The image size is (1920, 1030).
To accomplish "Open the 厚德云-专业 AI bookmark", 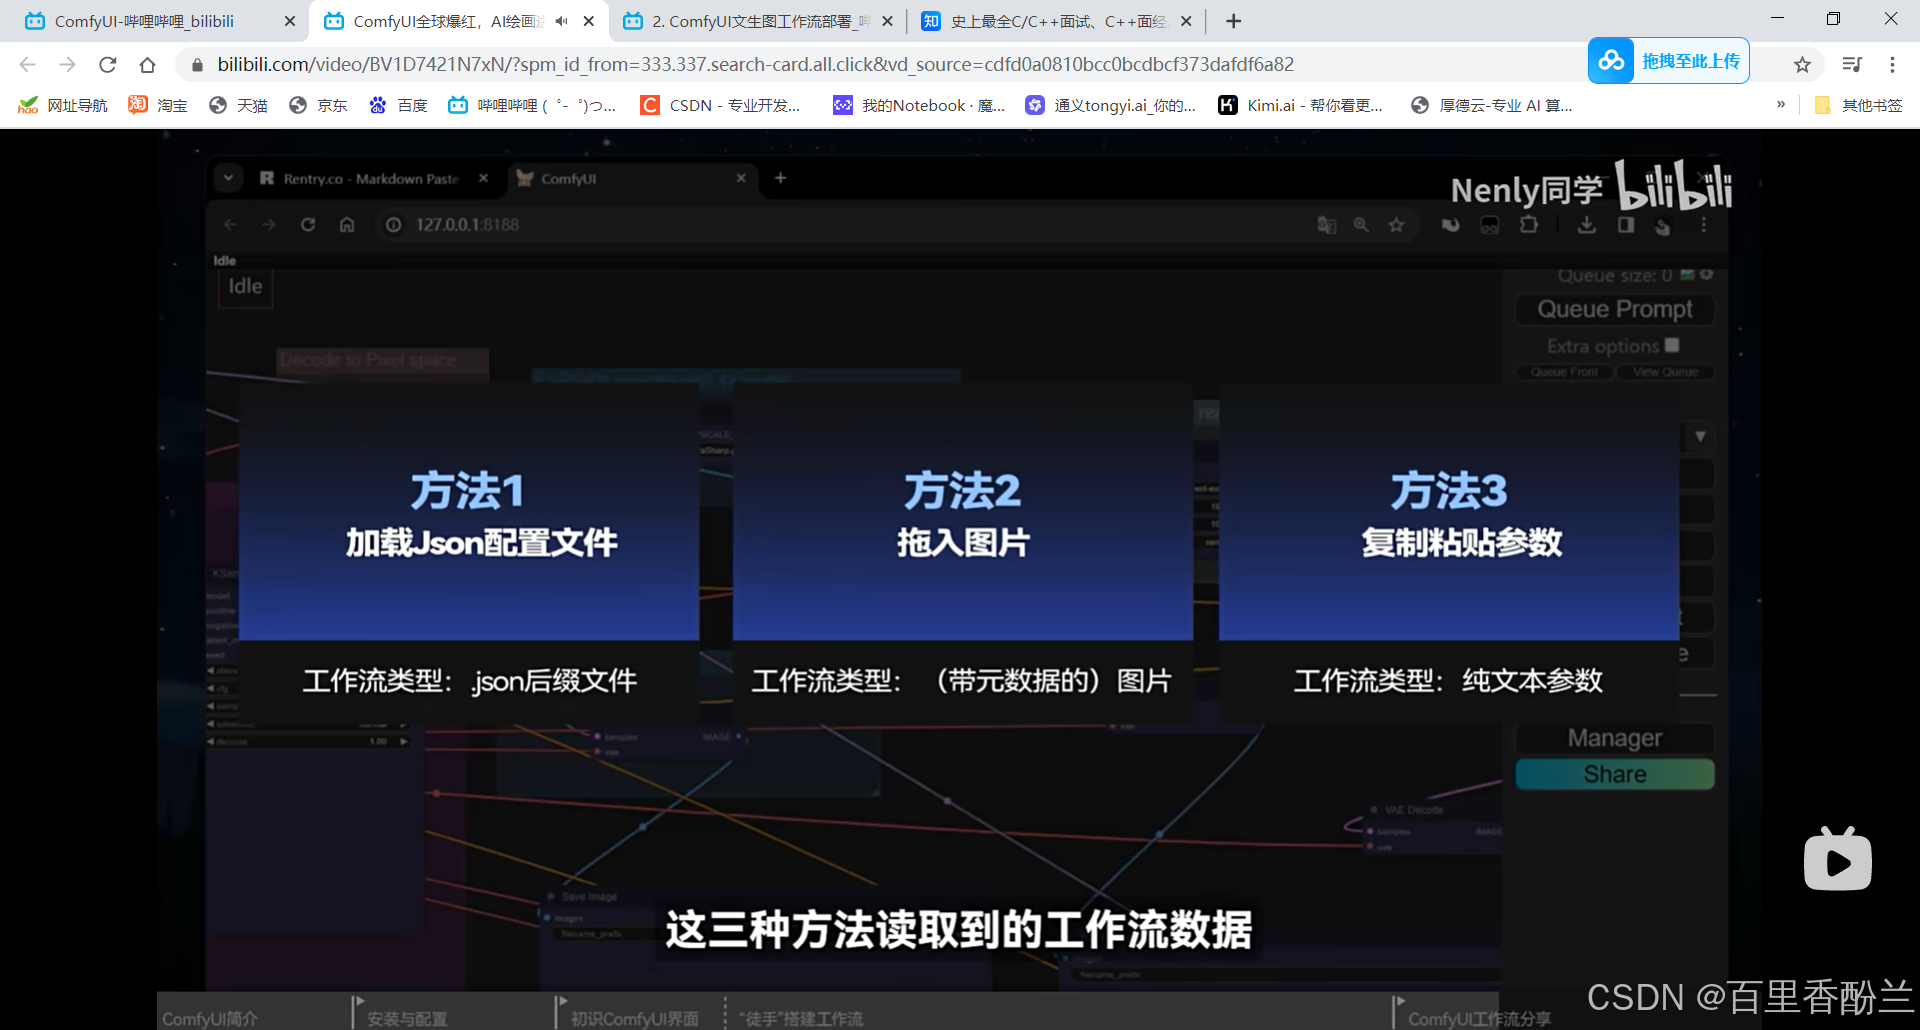I will click(x=1492, y=105).
